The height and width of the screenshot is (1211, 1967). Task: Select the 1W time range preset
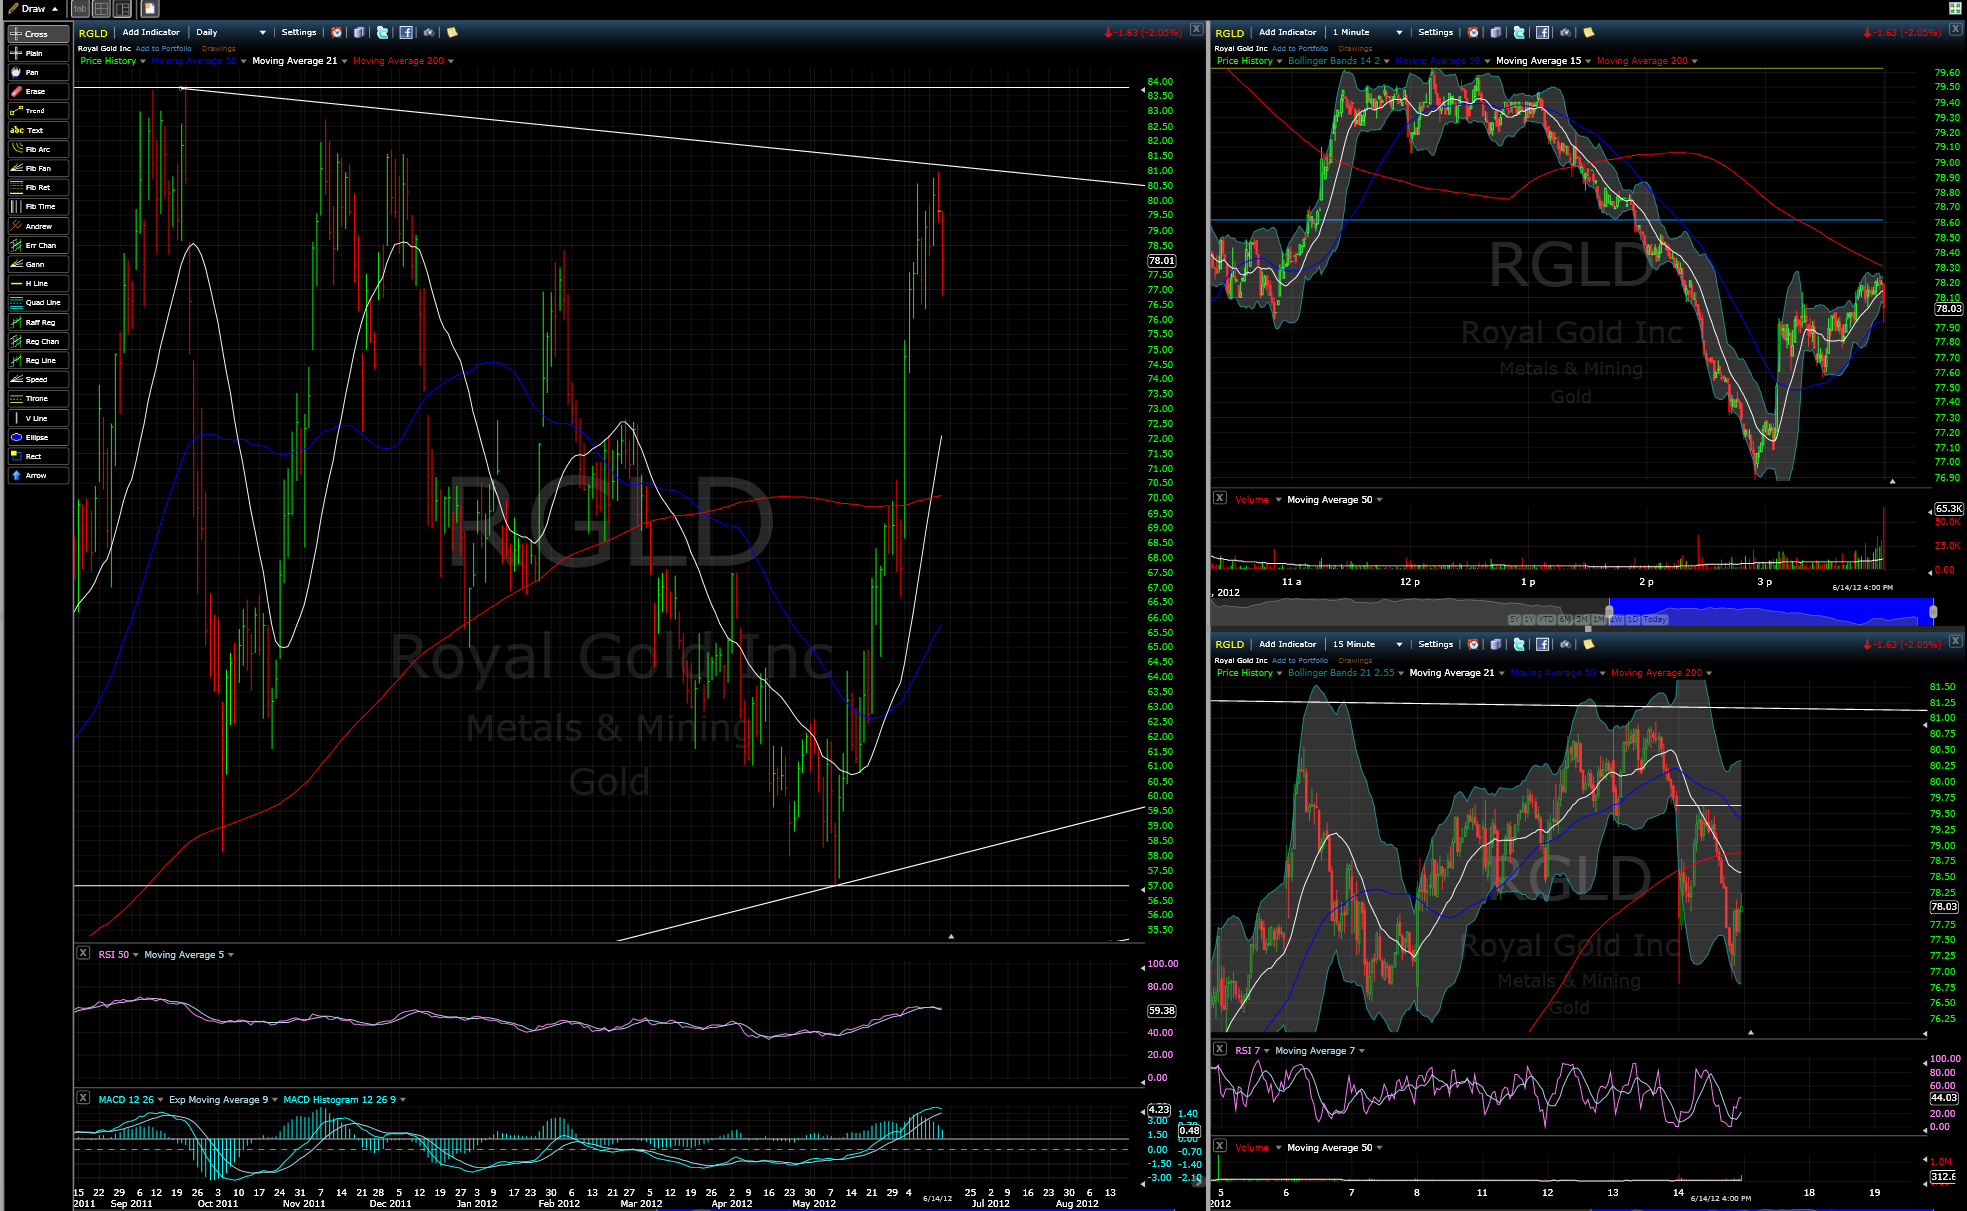(1617, 619)
